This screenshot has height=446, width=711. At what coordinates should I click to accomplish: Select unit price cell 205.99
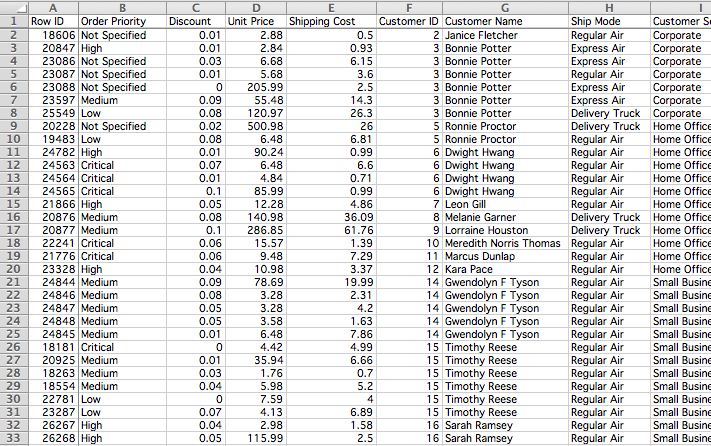click(256, 87)
